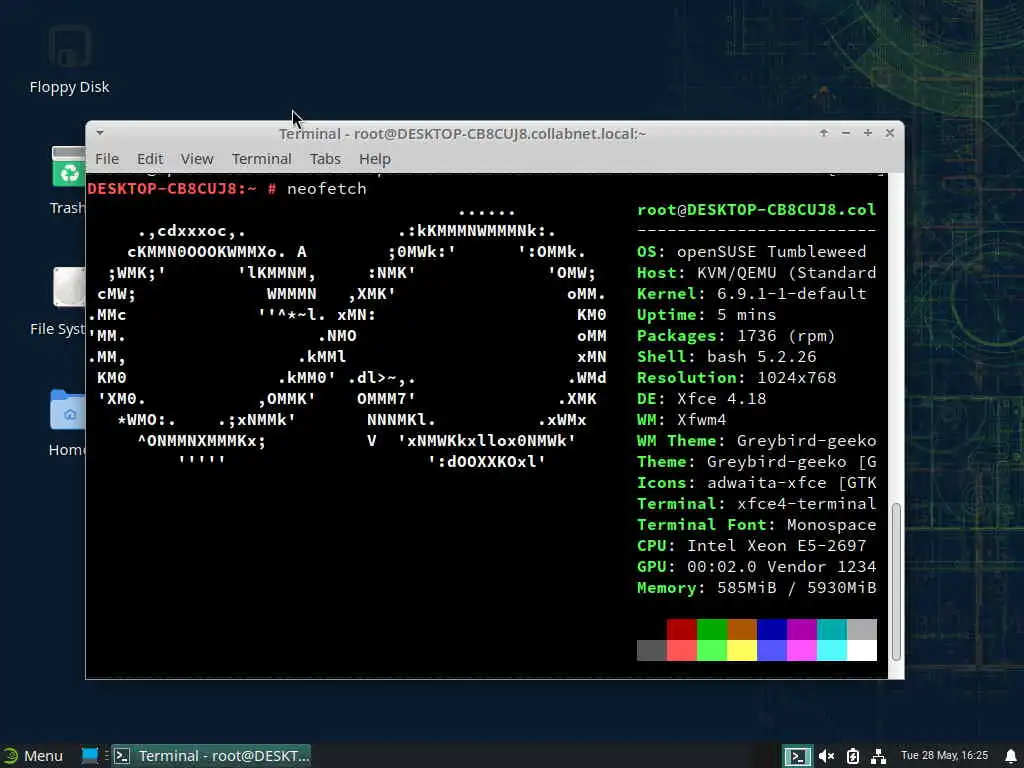This screenshot has width=1024, height=768.
Task: Open the Tabs menu in Terminal
Action: coord(325,159)
